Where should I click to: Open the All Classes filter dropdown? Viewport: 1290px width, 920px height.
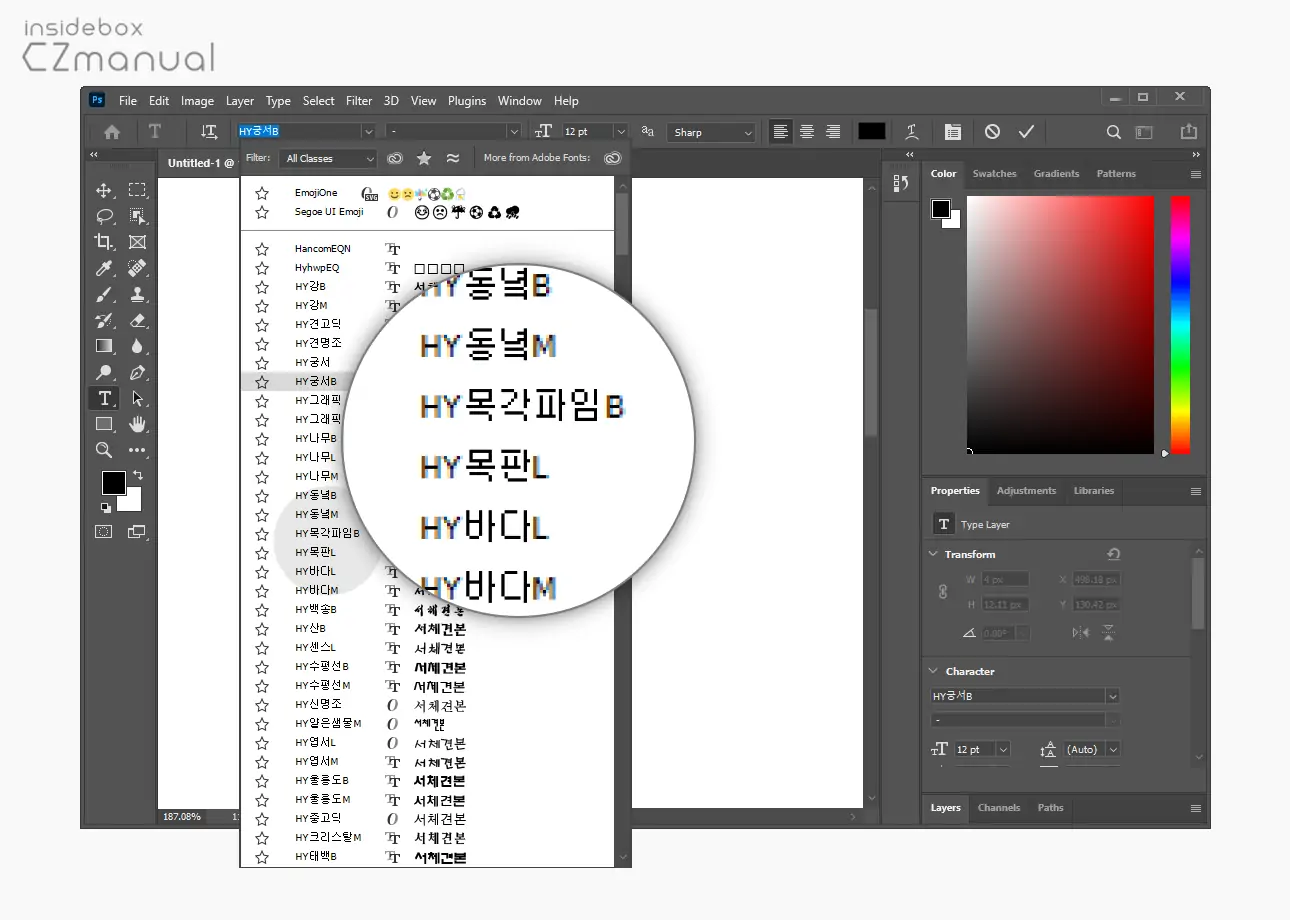tap(328, 158)
